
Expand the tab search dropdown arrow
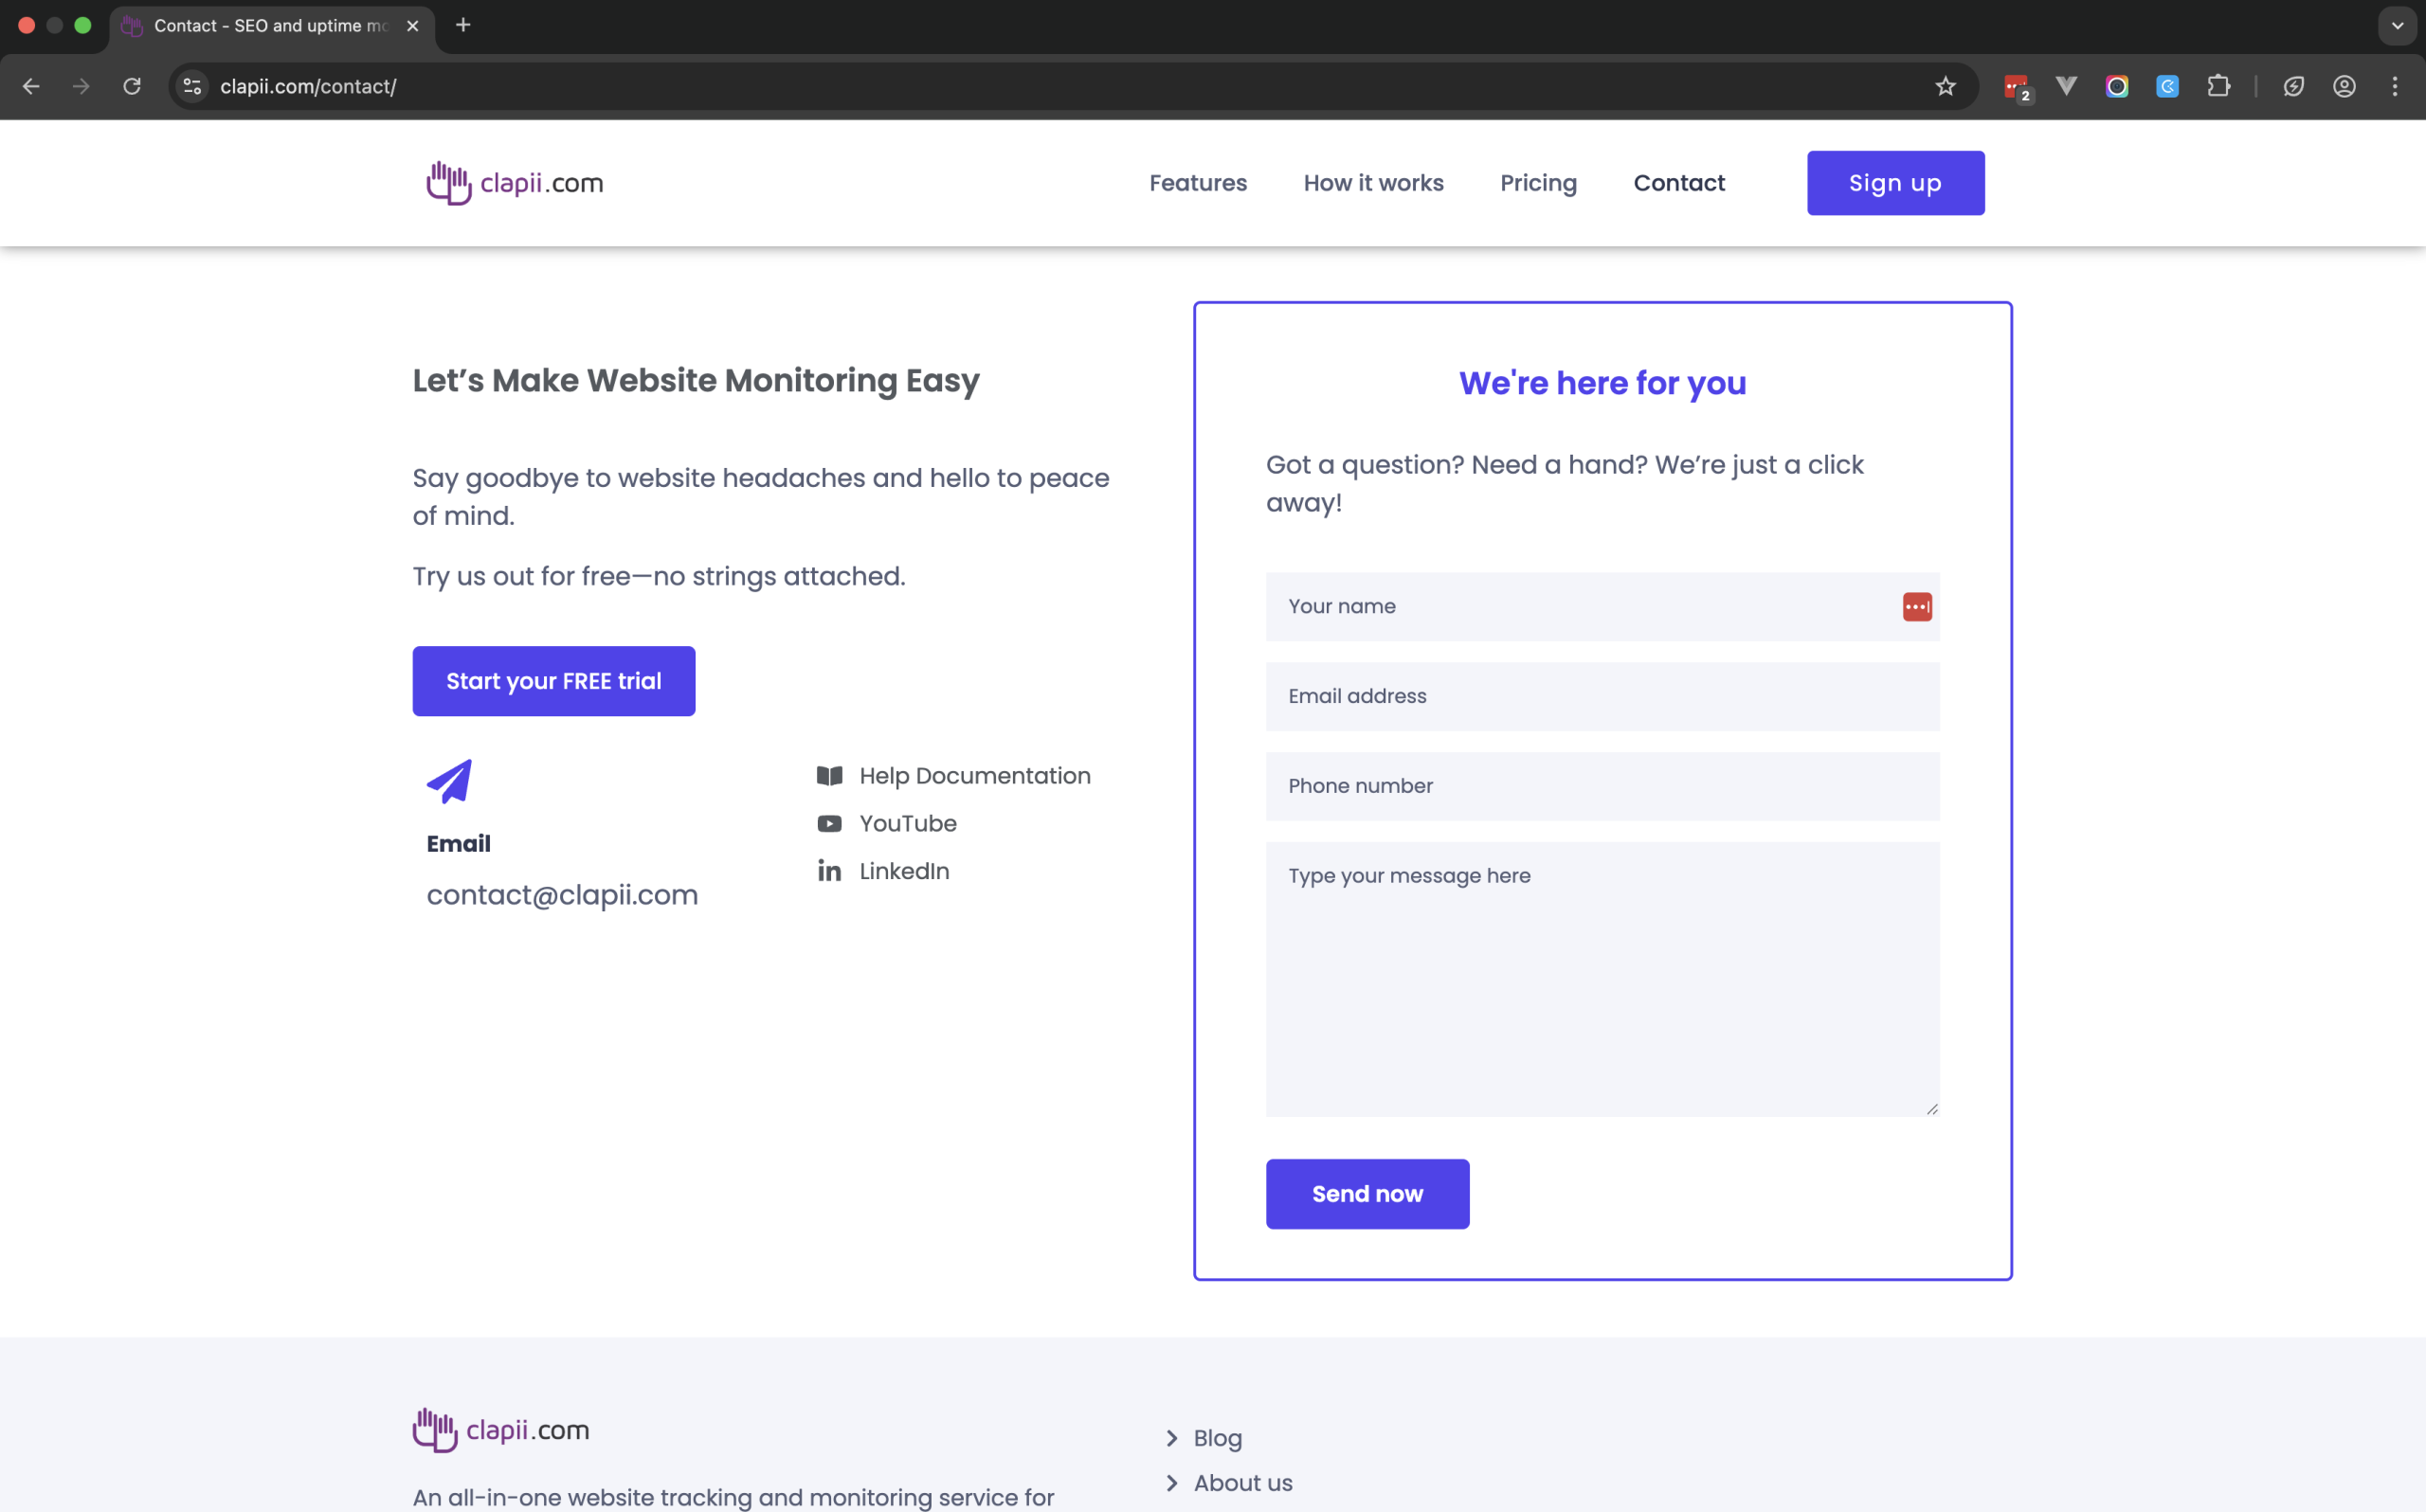click(2397, 26)
